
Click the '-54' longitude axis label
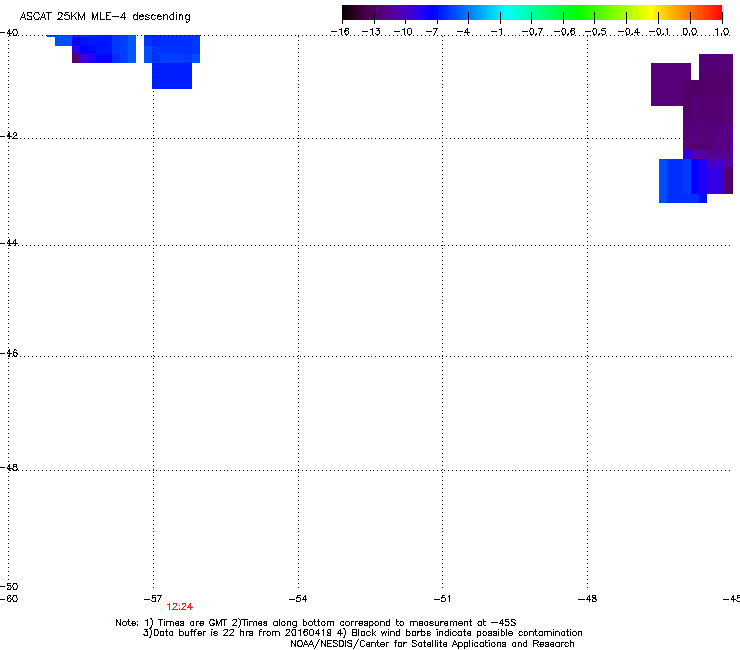pyautogui.click(x=298, y=599)
